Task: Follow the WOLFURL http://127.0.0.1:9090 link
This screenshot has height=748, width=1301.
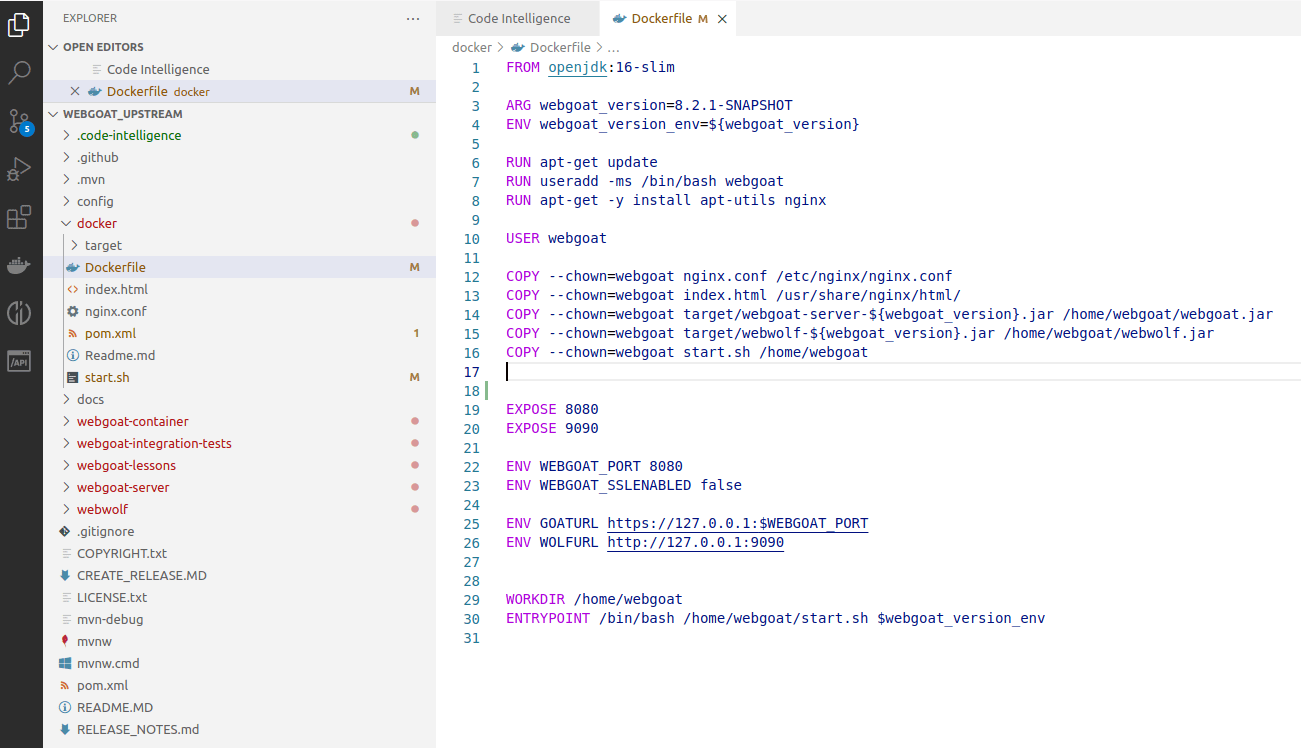Action: pos(696,542)
